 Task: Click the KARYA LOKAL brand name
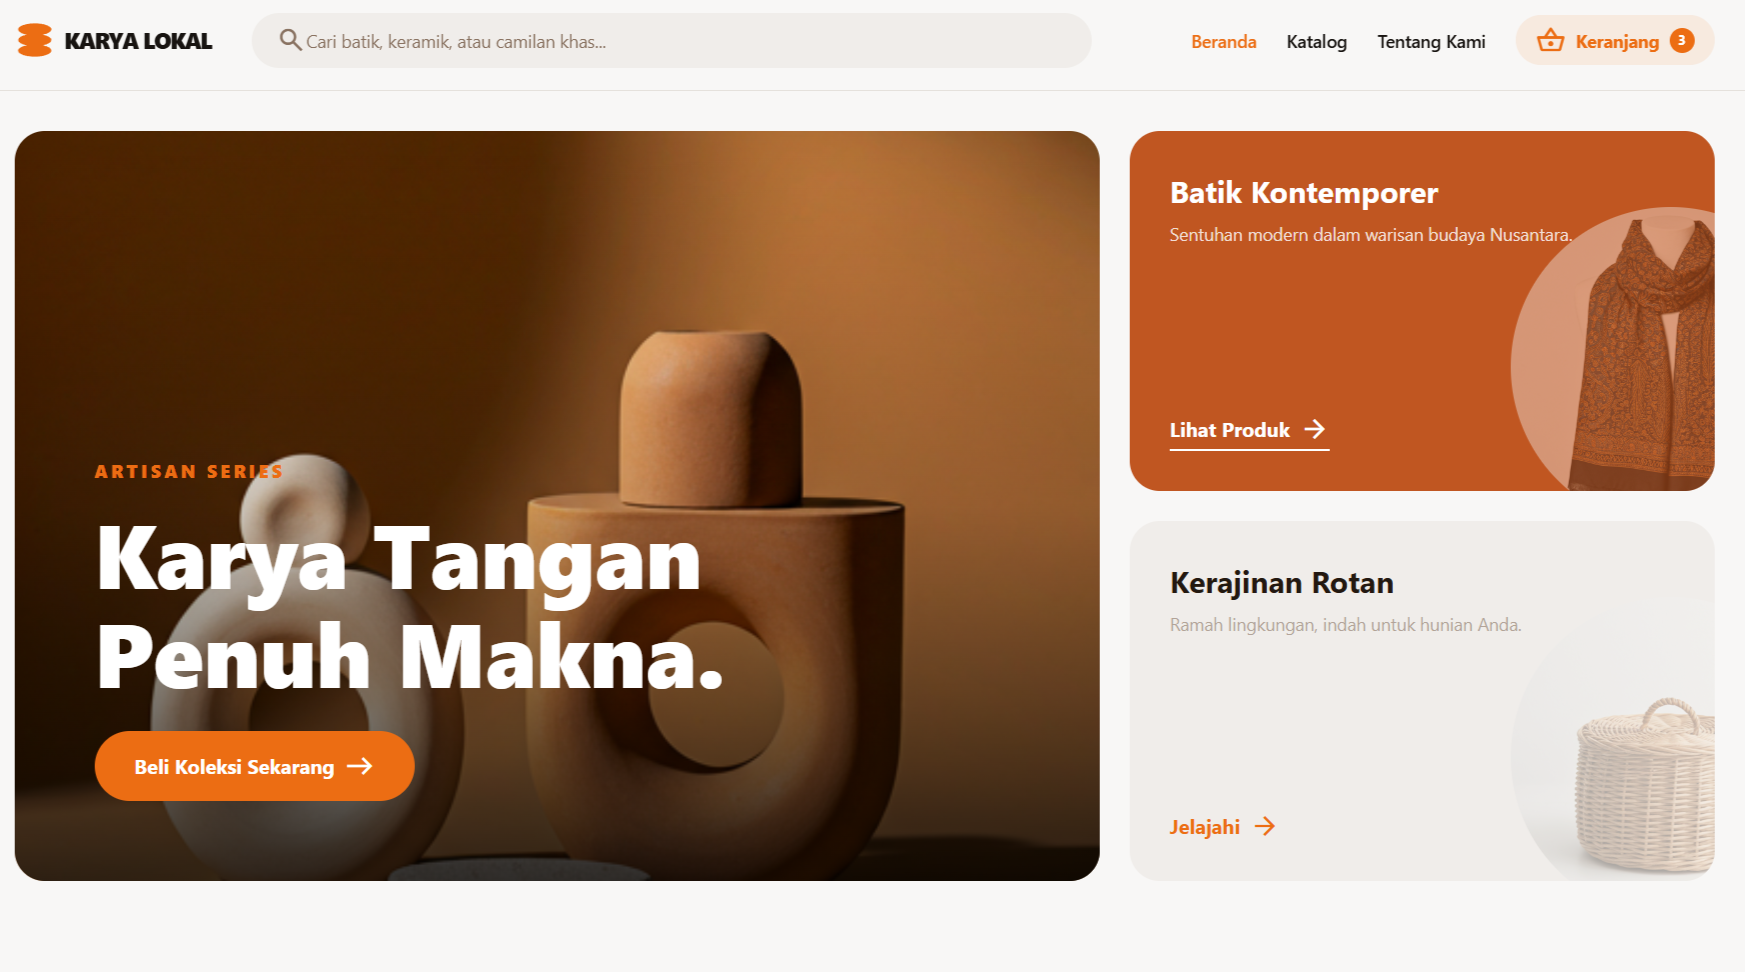click(x=138, y=41)
